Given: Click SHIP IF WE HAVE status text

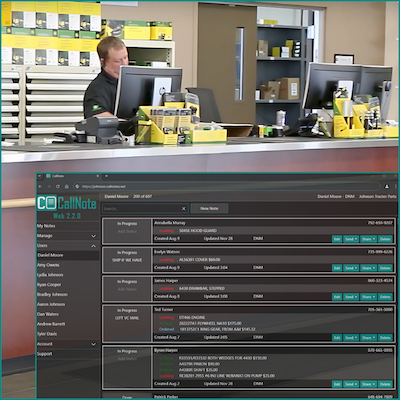Looking at the screenshot, I should 127,260.
